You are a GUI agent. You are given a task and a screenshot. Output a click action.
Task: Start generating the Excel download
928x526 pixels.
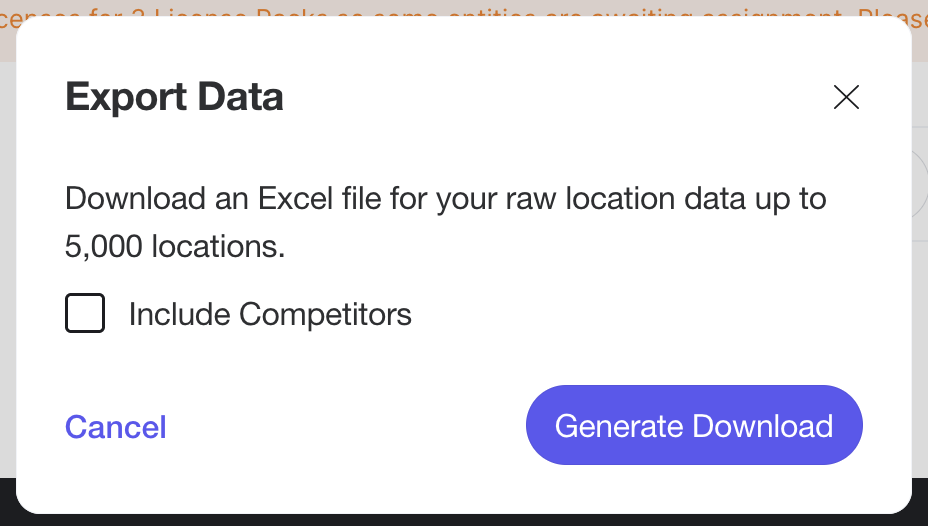[x=694, y=426]
